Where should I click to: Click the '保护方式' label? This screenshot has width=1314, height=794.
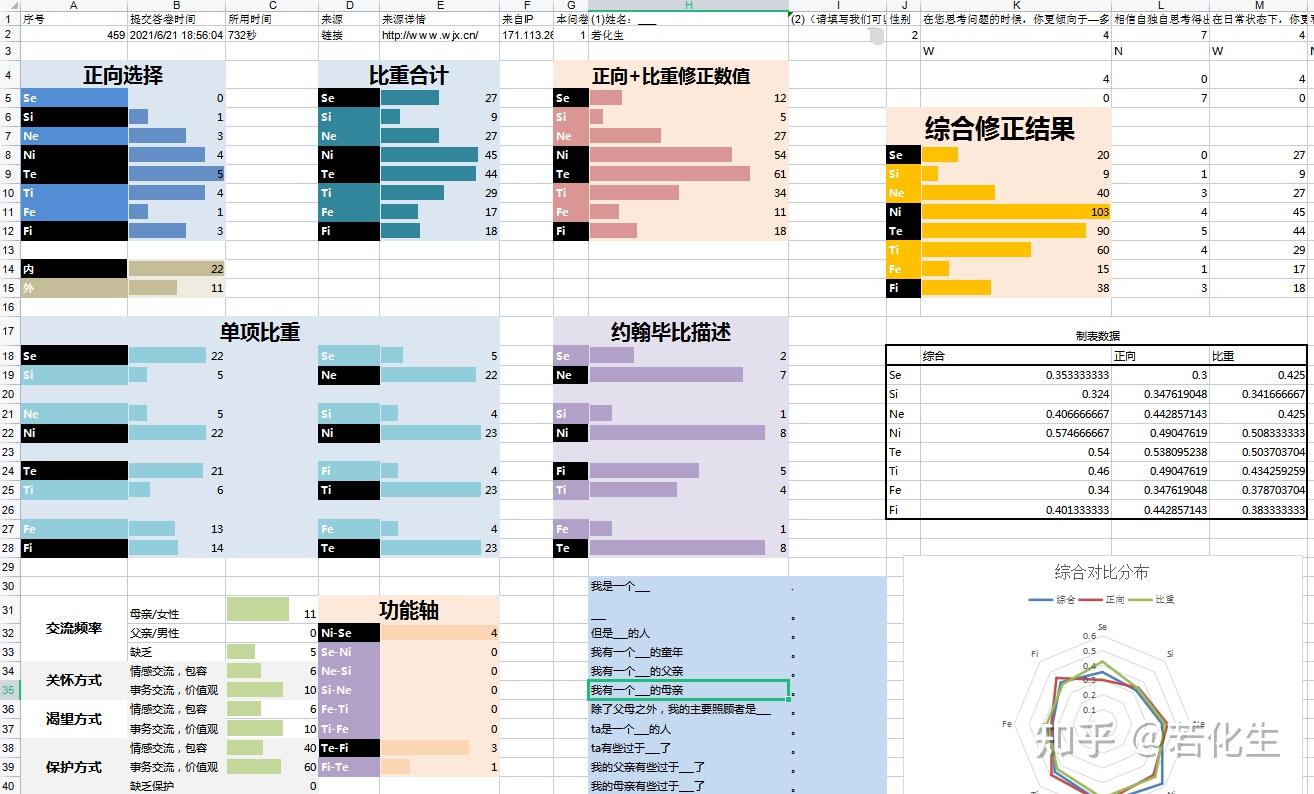[x=74, y=766]
